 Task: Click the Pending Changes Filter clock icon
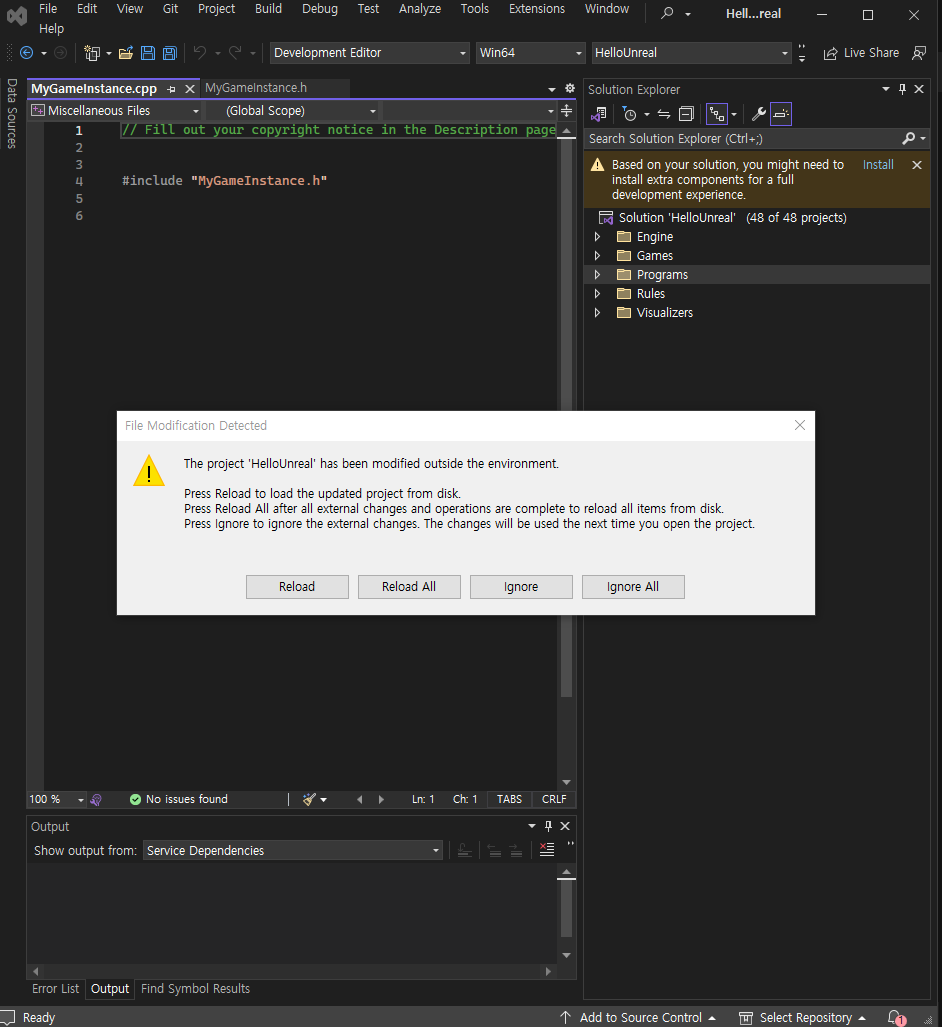coord(629,114)
